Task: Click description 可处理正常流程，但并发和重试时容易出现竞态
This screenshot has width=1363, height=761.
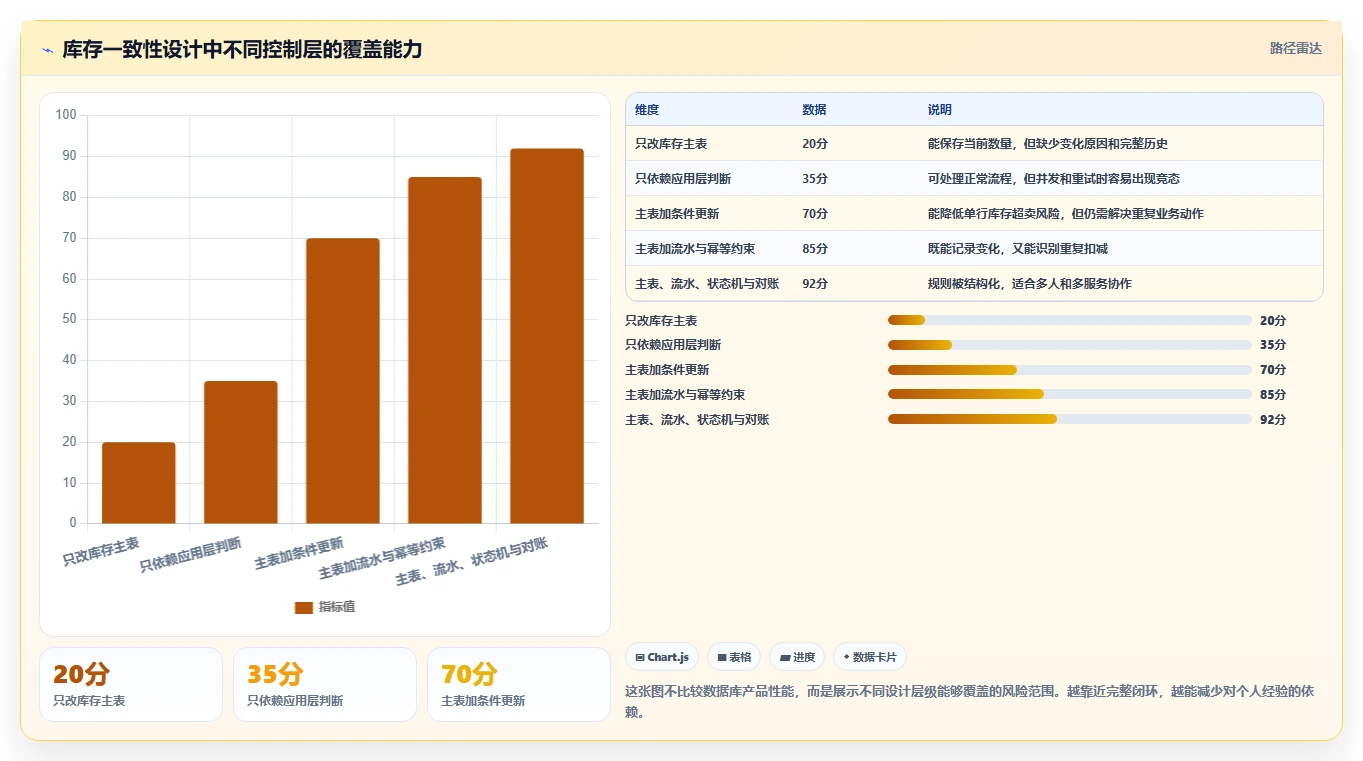Action: pyautogui.click(x=1054, y=179)
